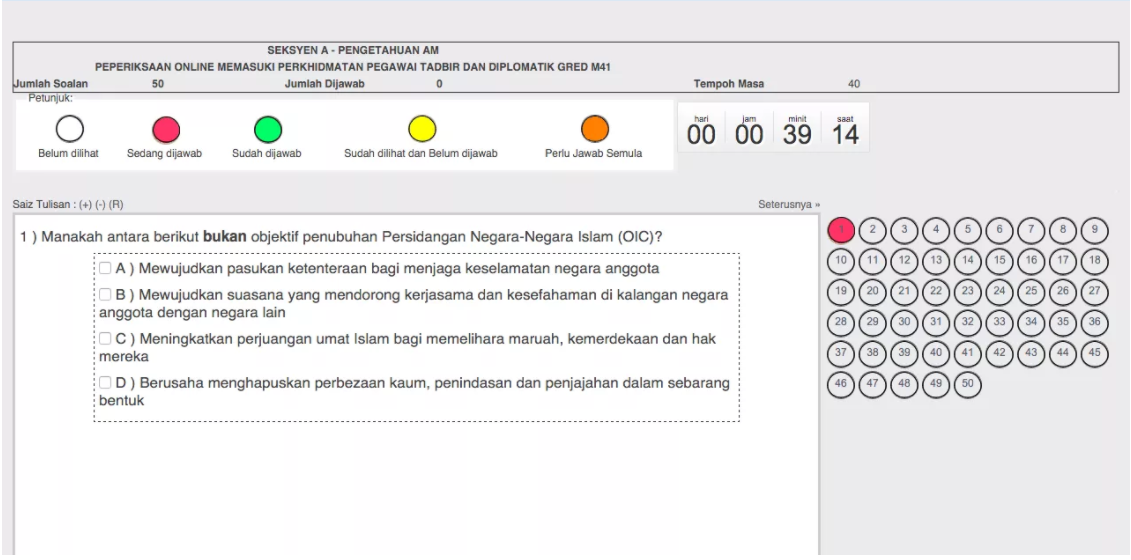Navigate to question 25
The image size is (1131, 560).
(x=1031, y=292)
